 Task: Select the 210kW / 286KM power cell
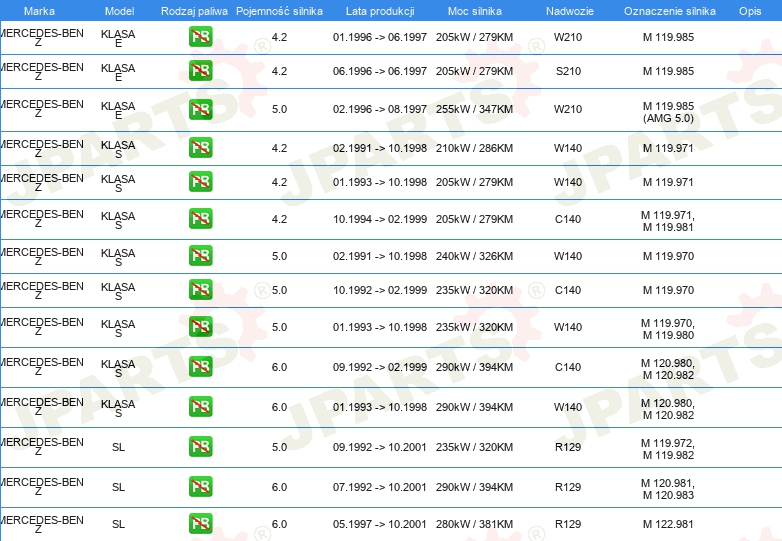474,148
